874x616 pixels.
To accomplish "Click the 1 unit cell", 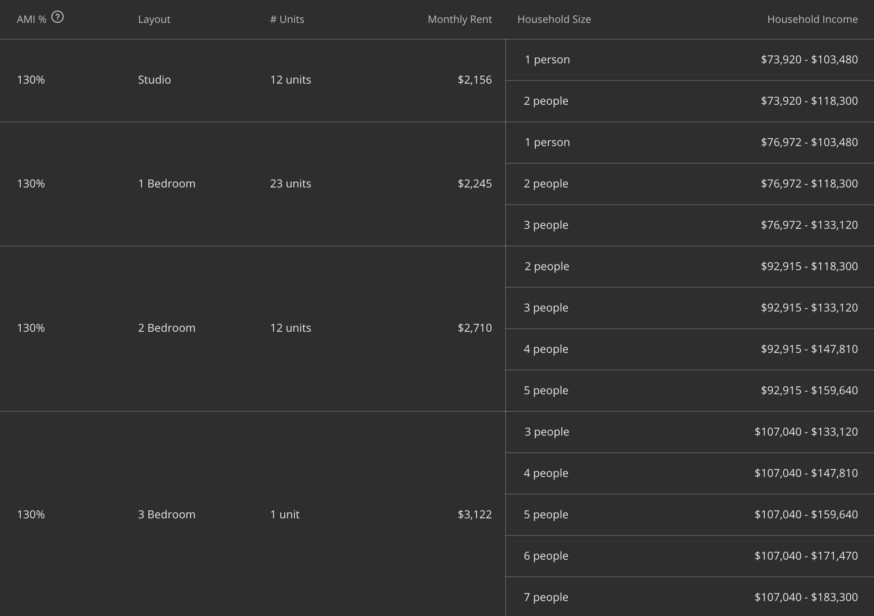I will click(284, 515).
